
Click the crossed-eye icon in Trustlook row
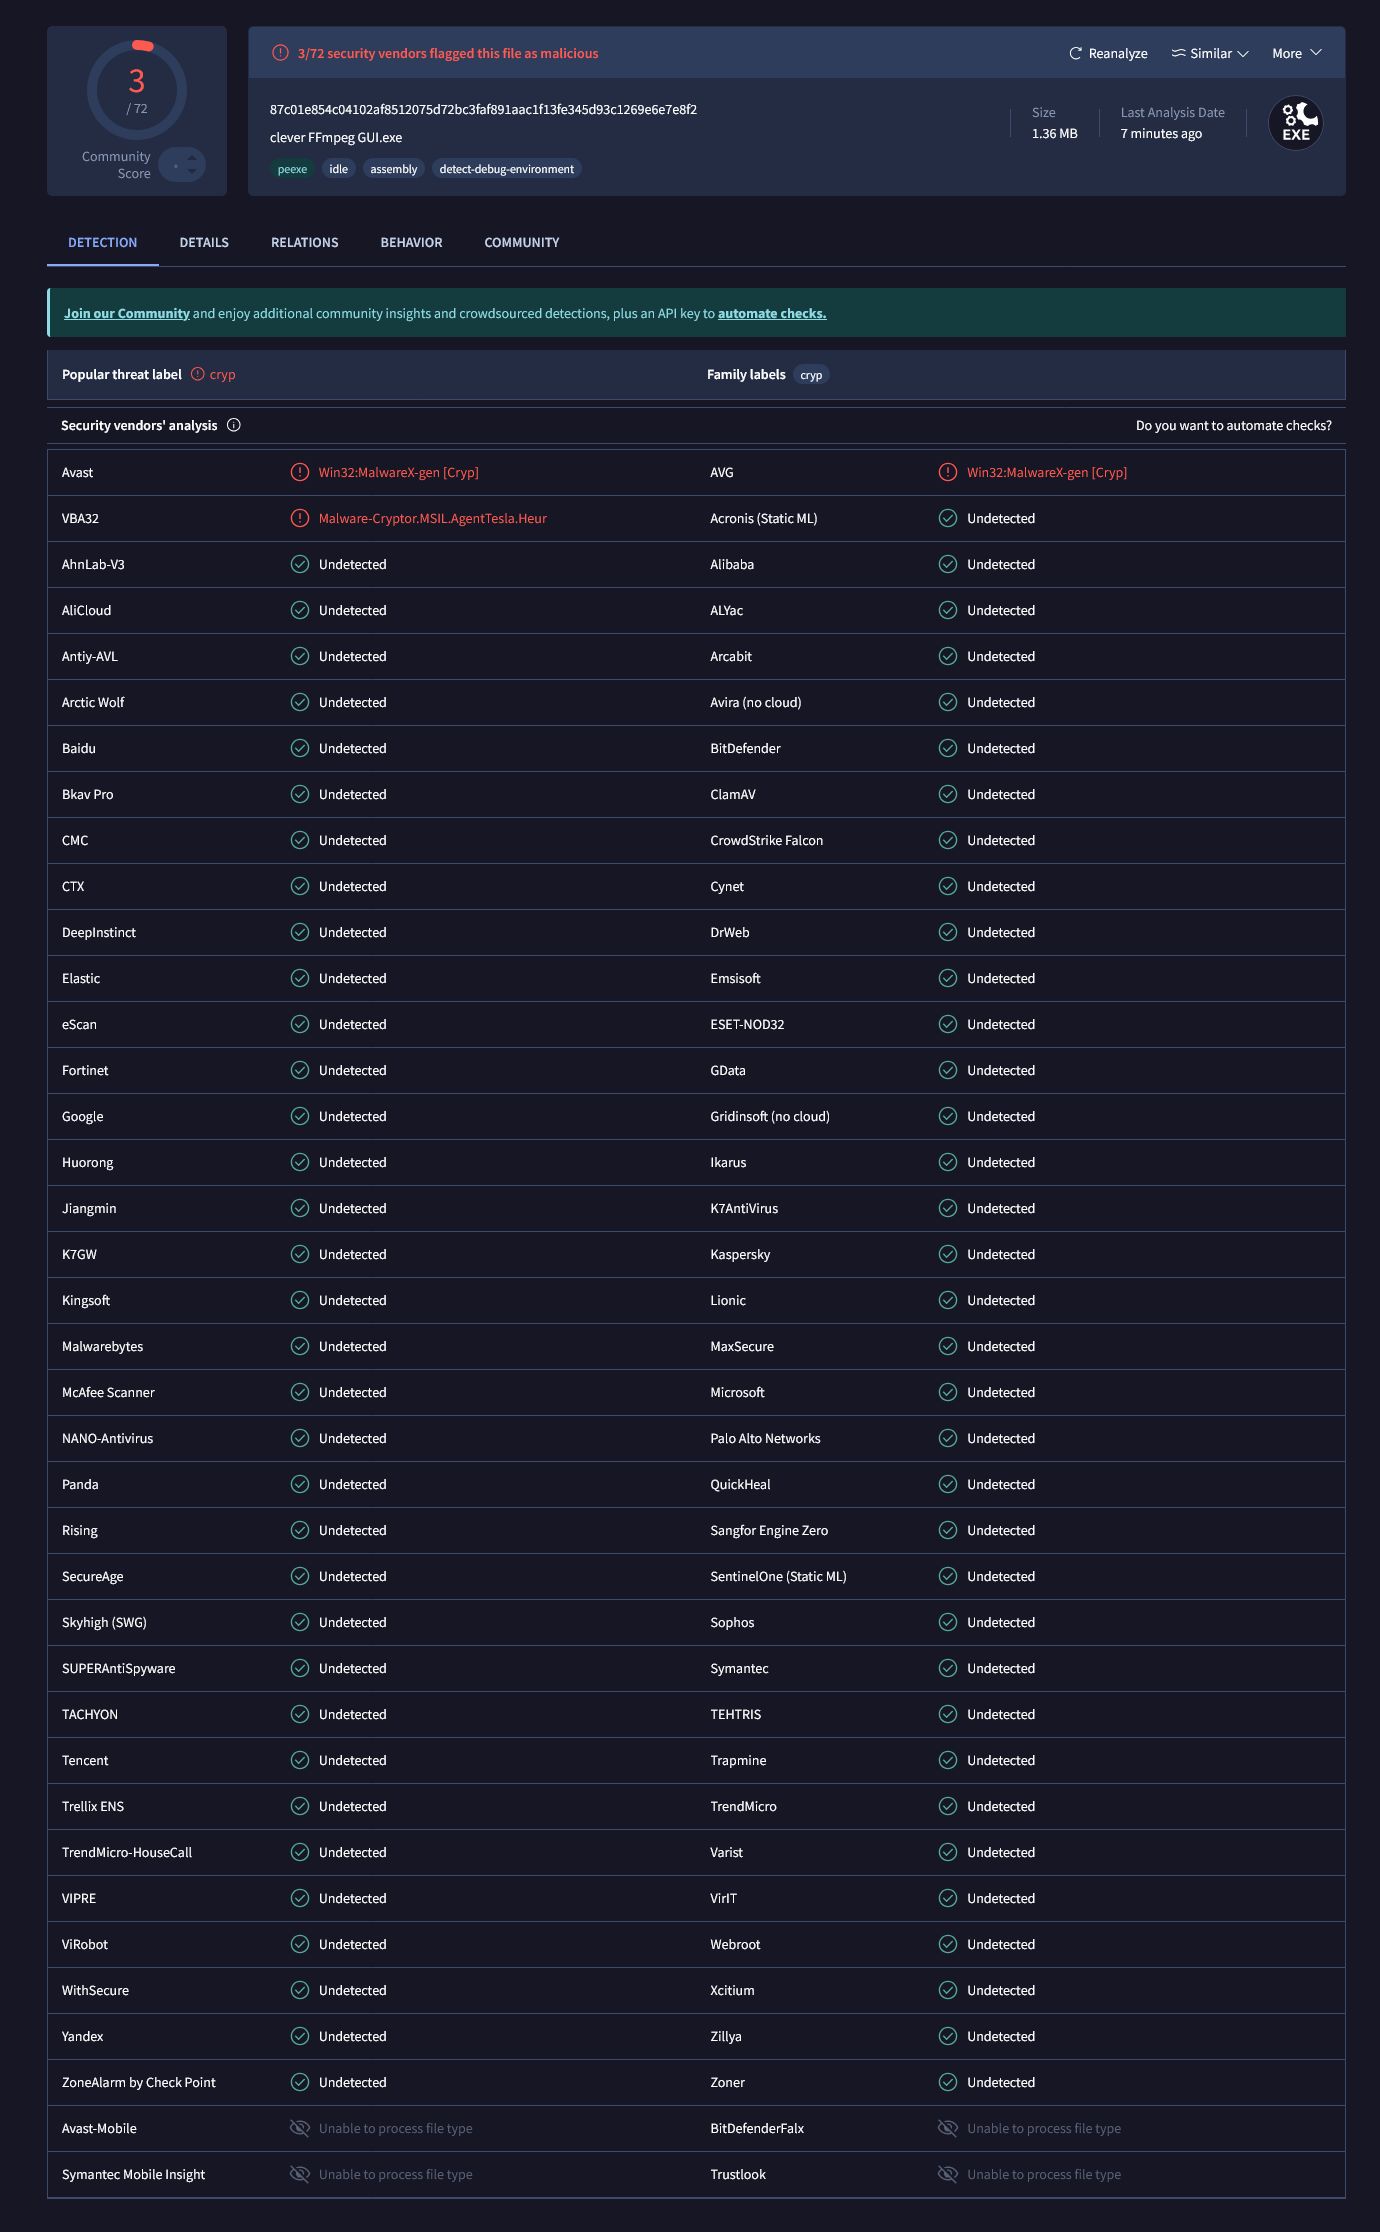(x=947, y=2174)
